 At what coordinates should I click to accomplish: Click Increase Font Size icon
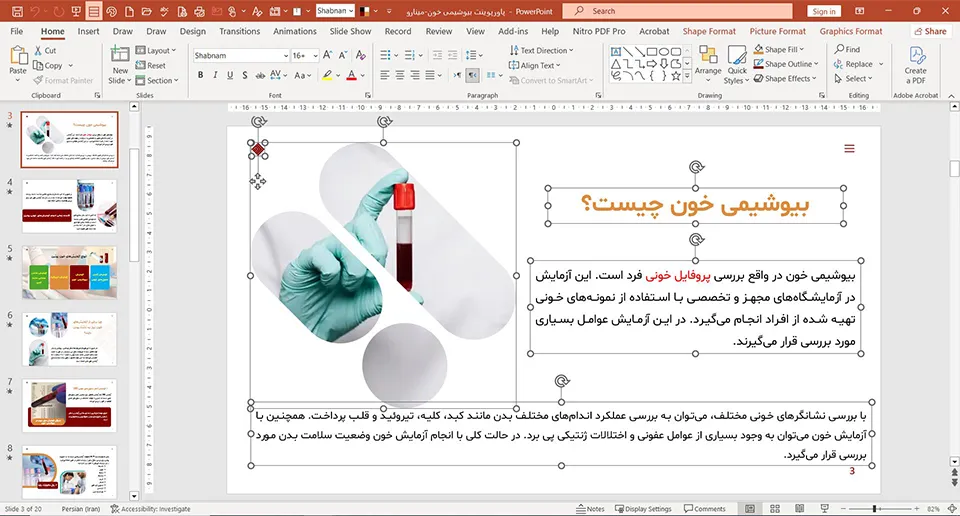tap(328, 55)
